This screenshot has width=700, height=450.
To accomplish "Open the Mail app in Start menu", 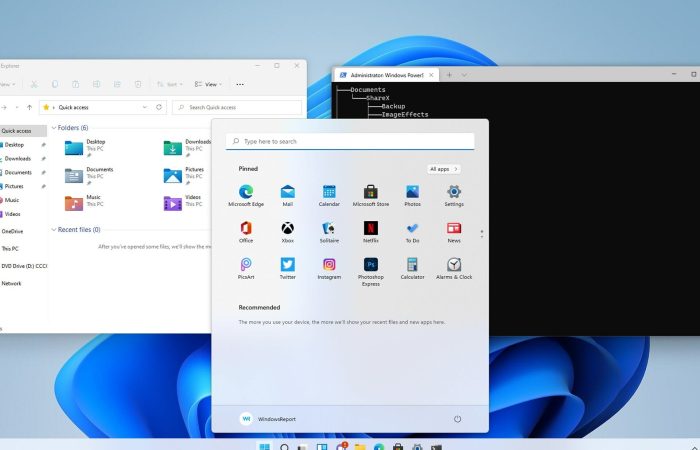I will pyautogui.click(x=288, y=196).
